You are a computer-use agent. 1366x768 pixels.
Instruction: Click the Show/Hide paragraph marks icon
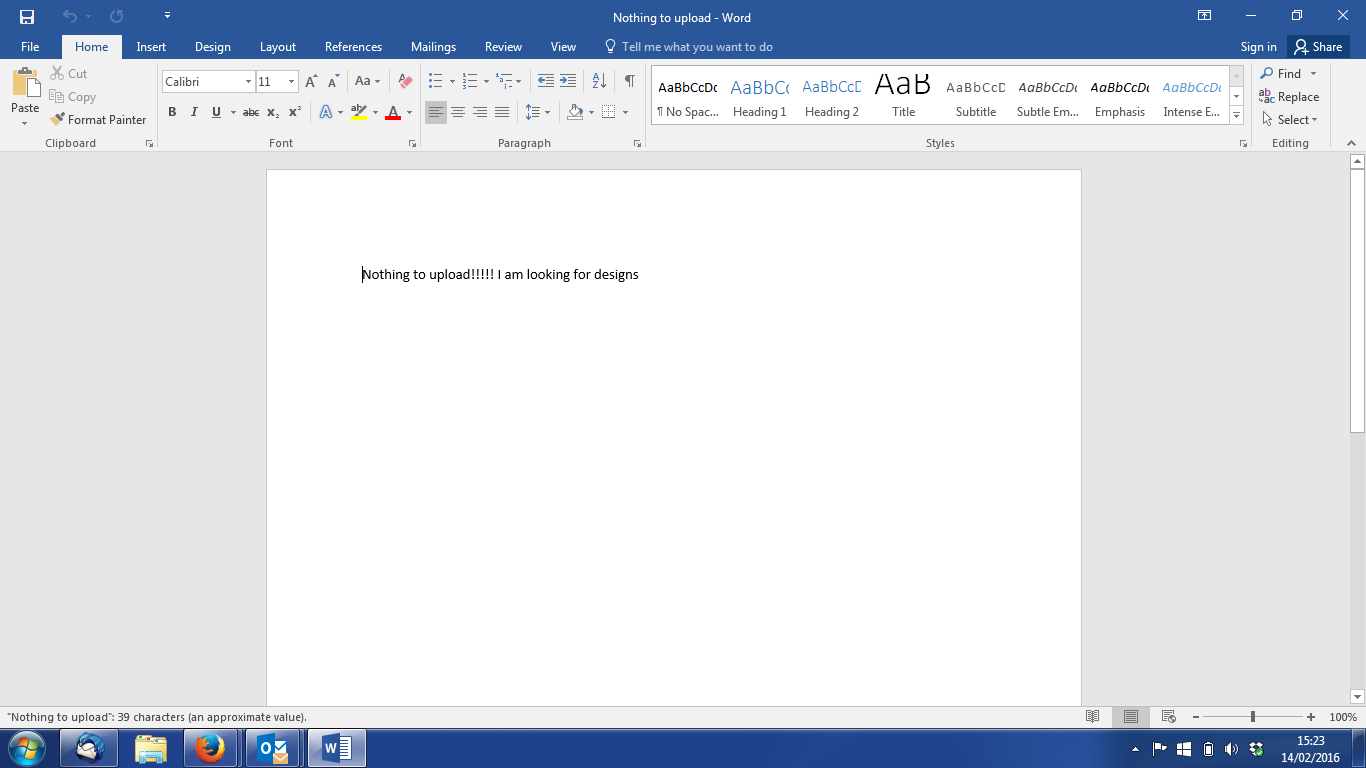[x=629, y=81]
